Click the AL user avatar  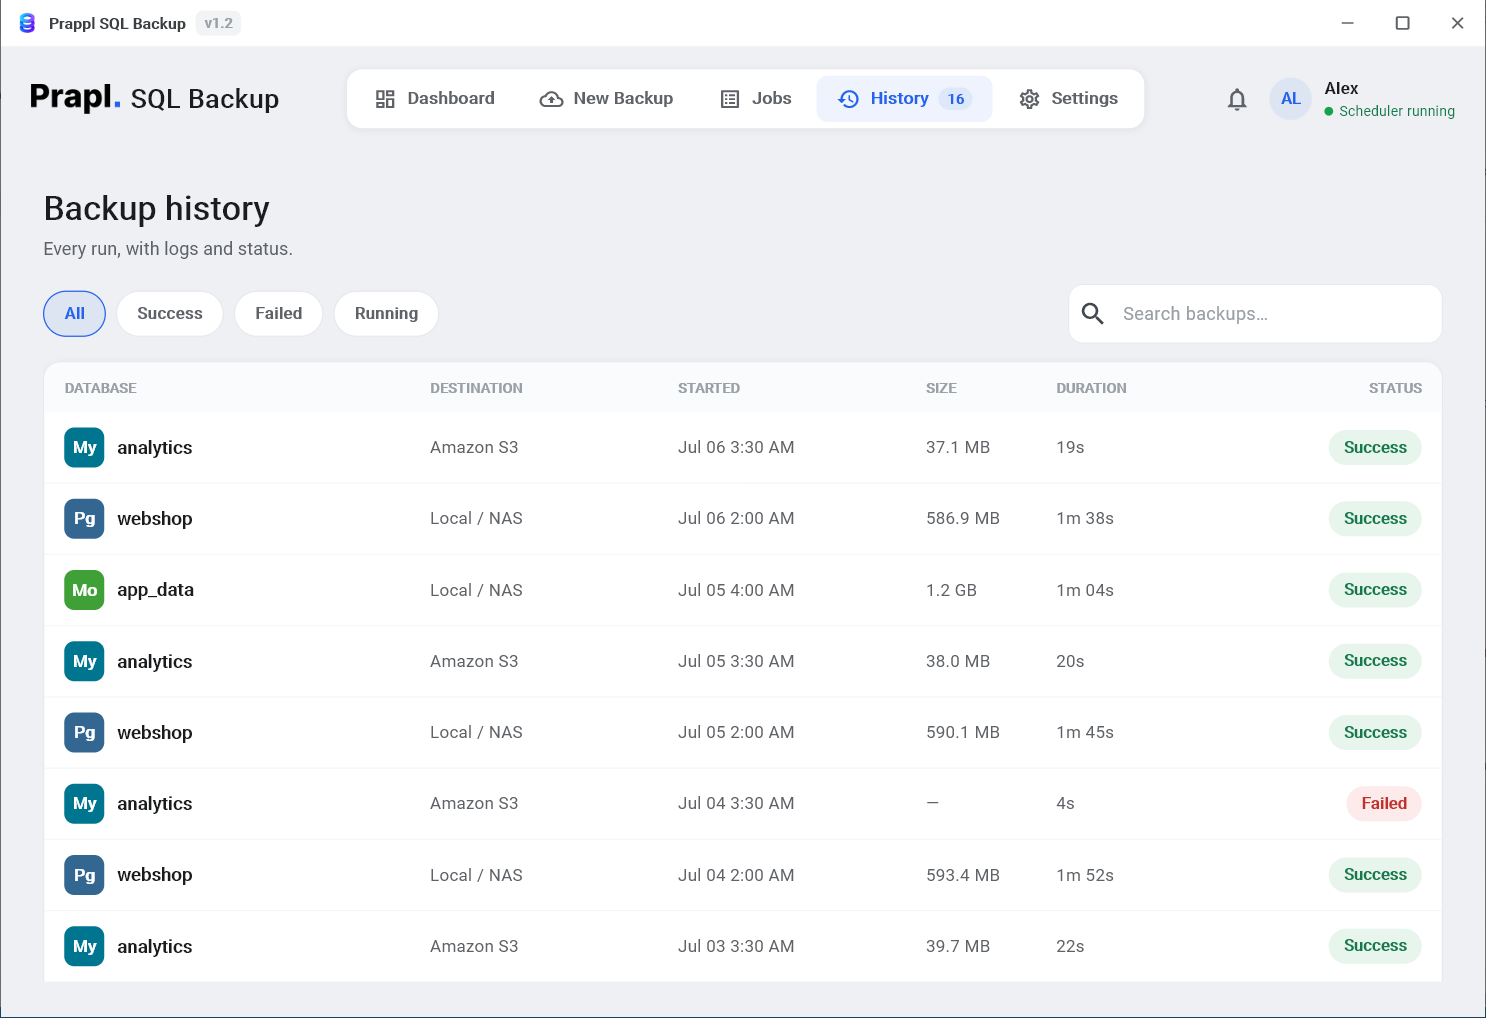point(1291,99)
